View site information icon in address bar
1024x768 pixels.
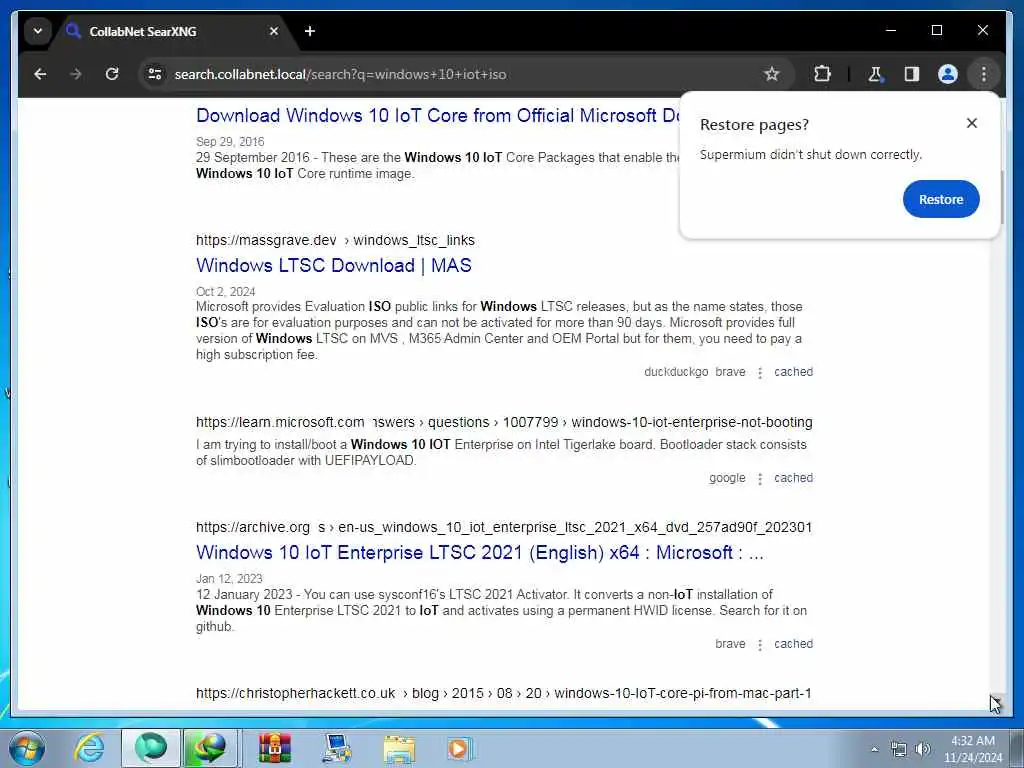pyautogui.click(x=155, y=74)
